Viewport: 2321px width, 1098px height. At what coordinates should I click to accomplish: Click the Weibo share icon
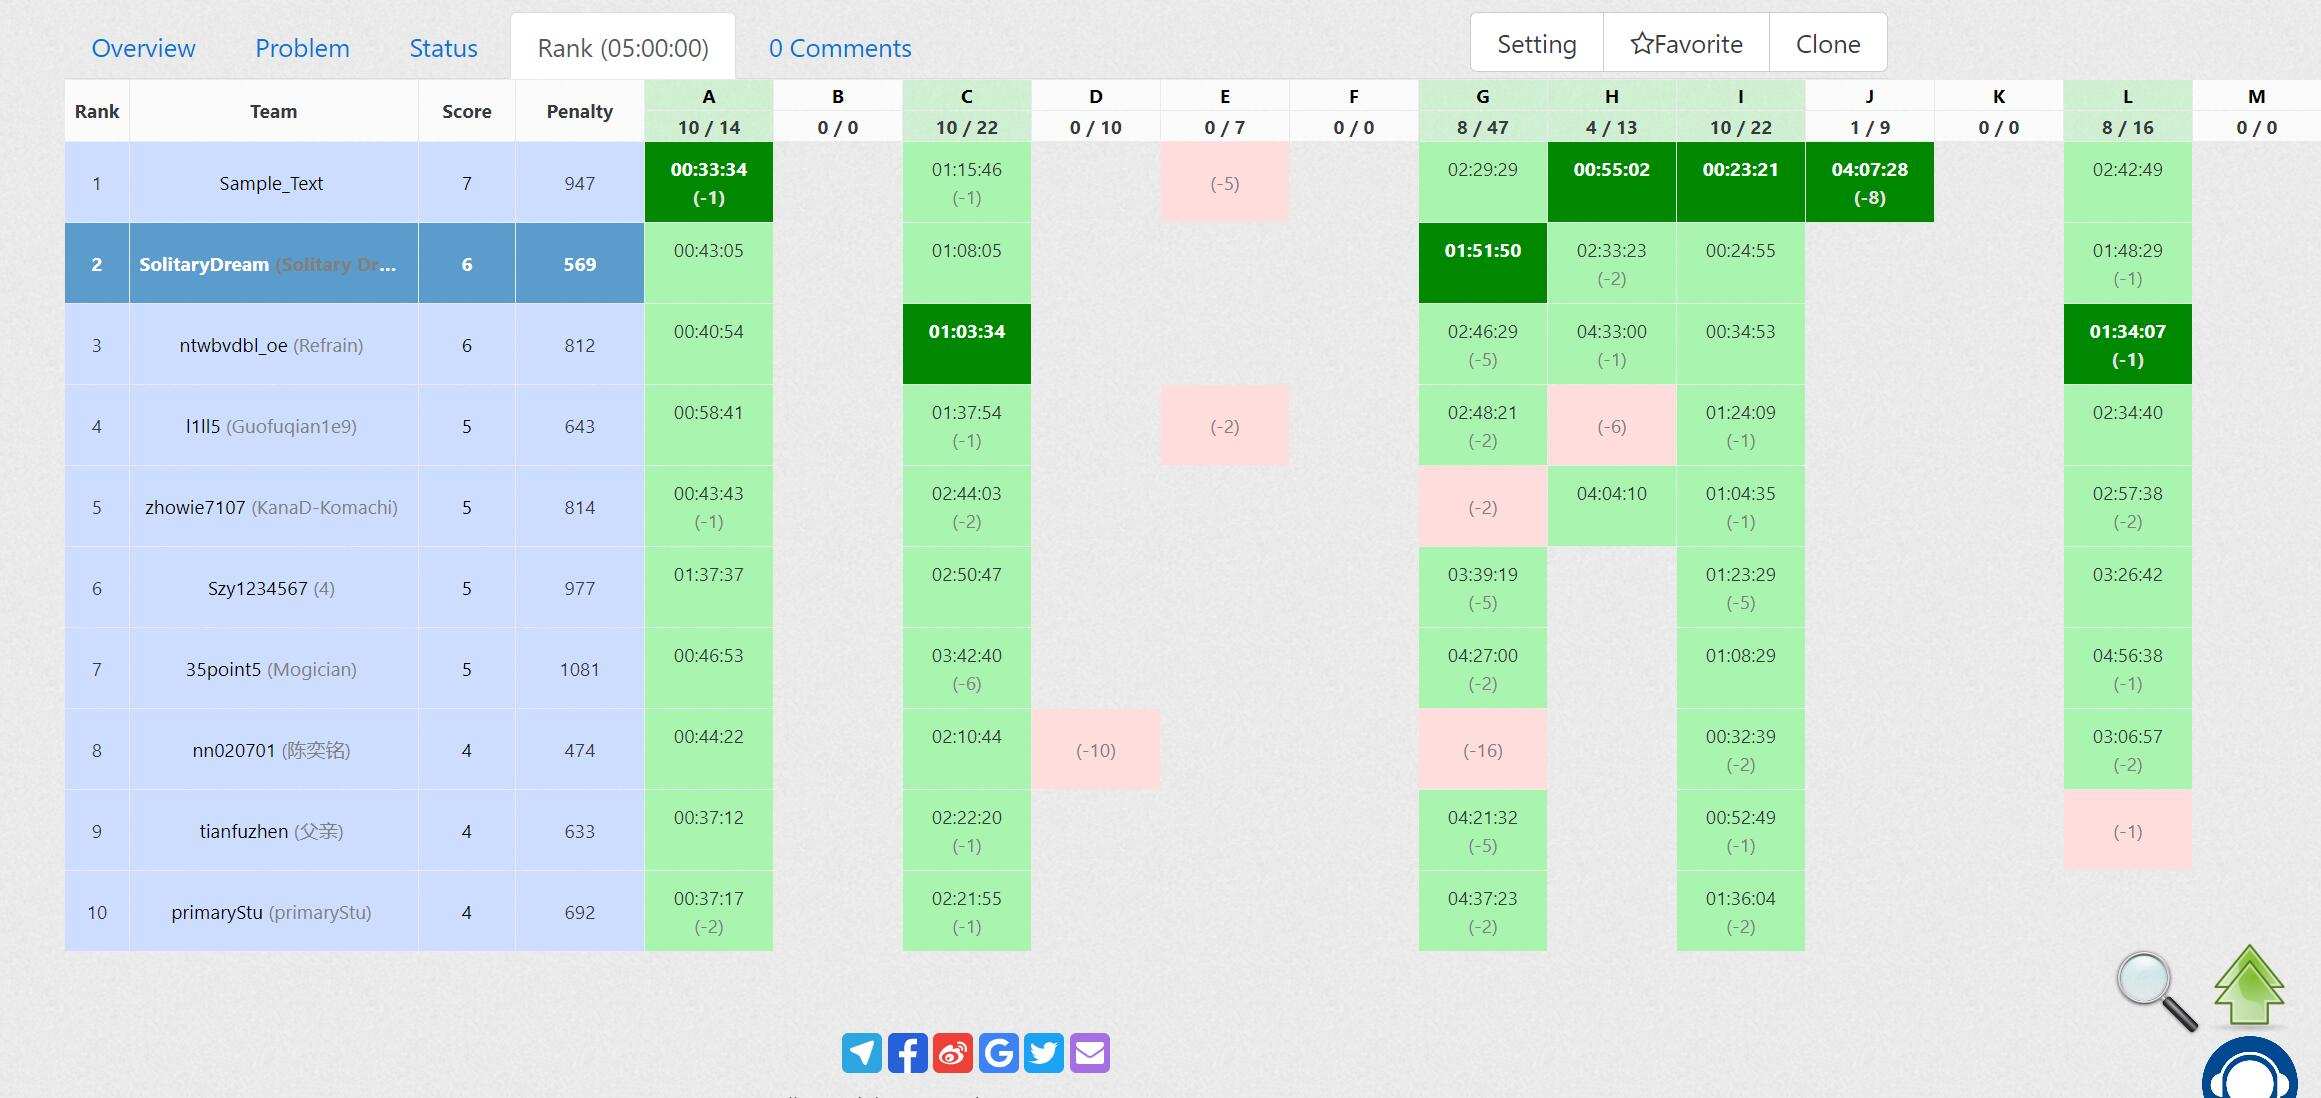pos(953,1053)
